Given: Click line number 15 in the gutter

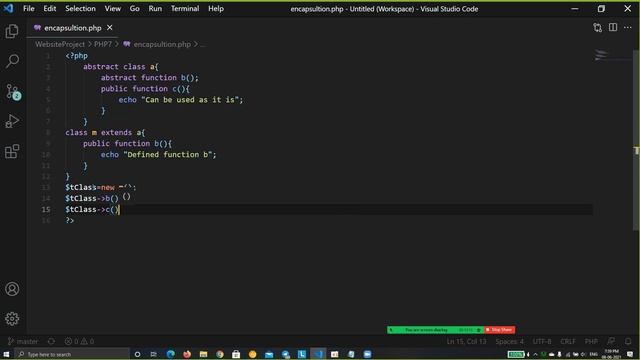Looking at the screenshot, I should [x=46, y=209].
